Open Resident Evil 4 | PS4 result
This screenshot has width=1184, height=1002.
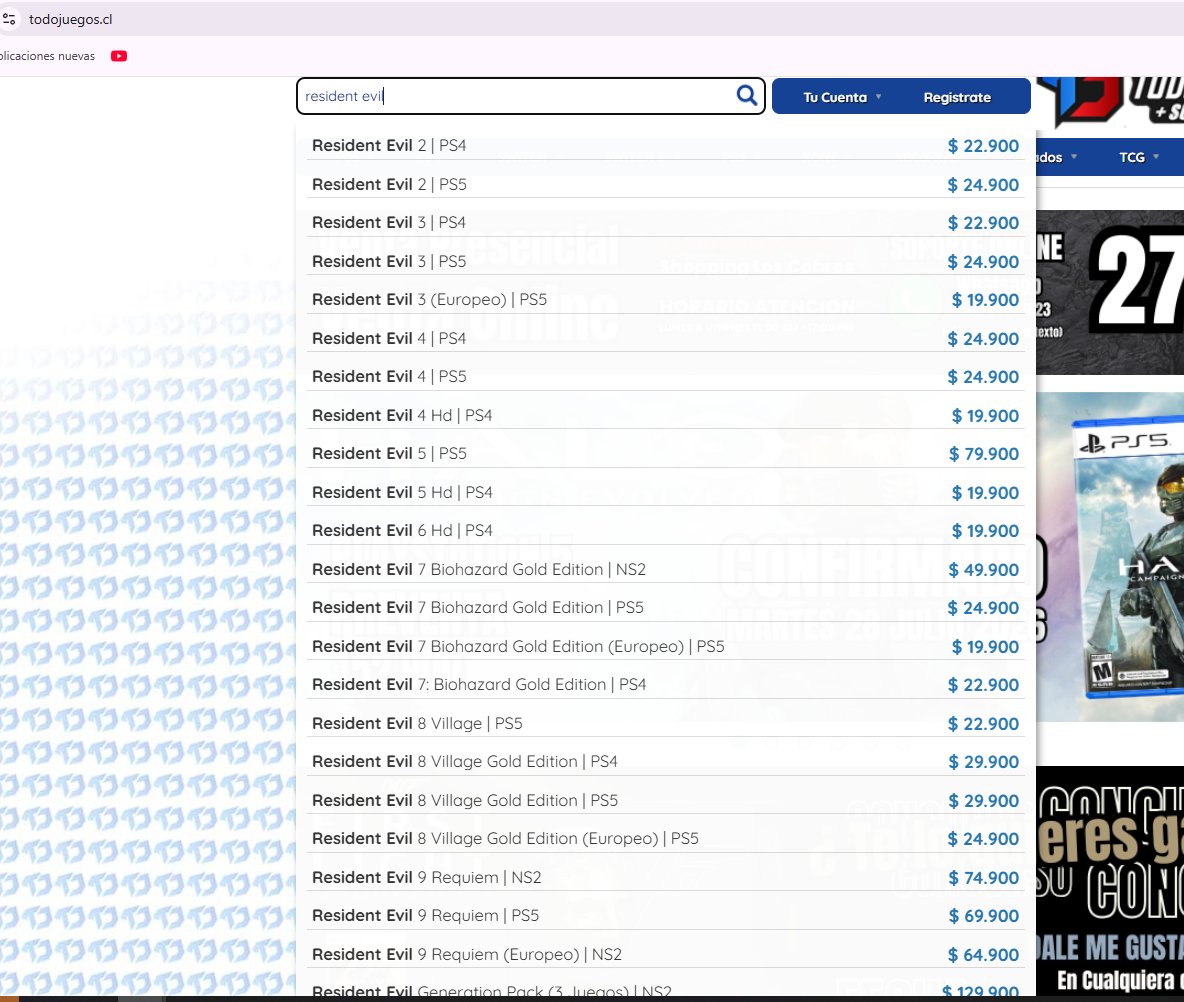pyautogui.click(x=665, y=338)
